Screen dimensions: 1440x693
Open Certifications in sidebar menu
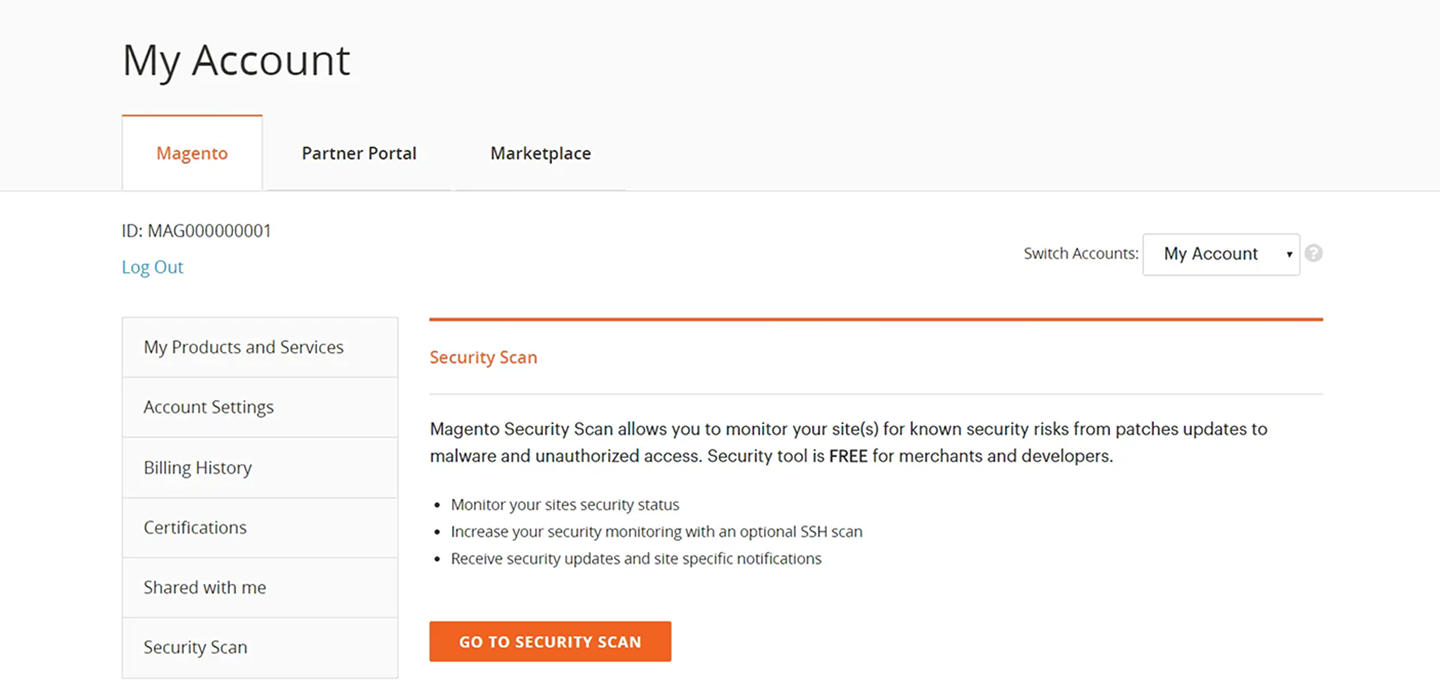[195, 527]
